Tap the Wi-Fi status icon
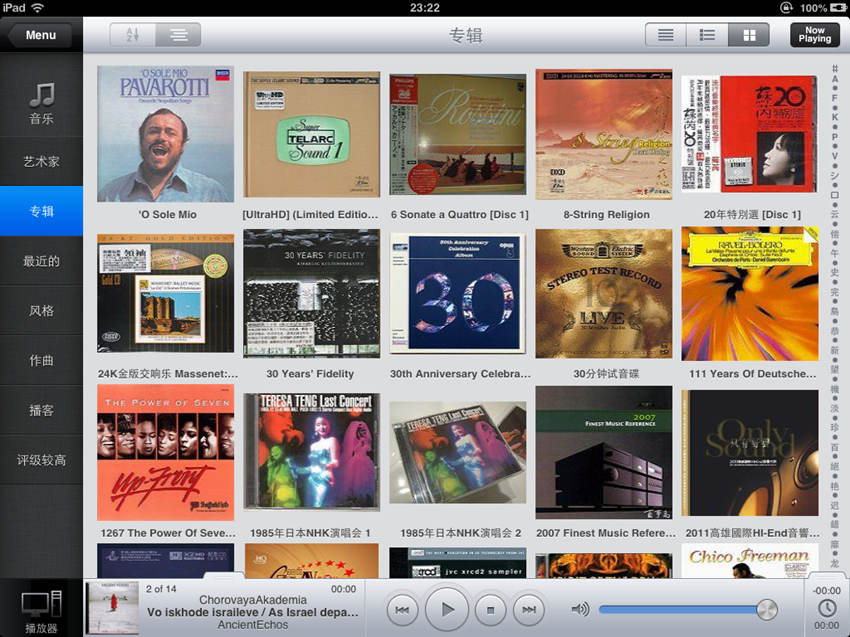Image resolution: width=850 pixels, height=637 pixels. pyautogui.click(x=37, y=8)
